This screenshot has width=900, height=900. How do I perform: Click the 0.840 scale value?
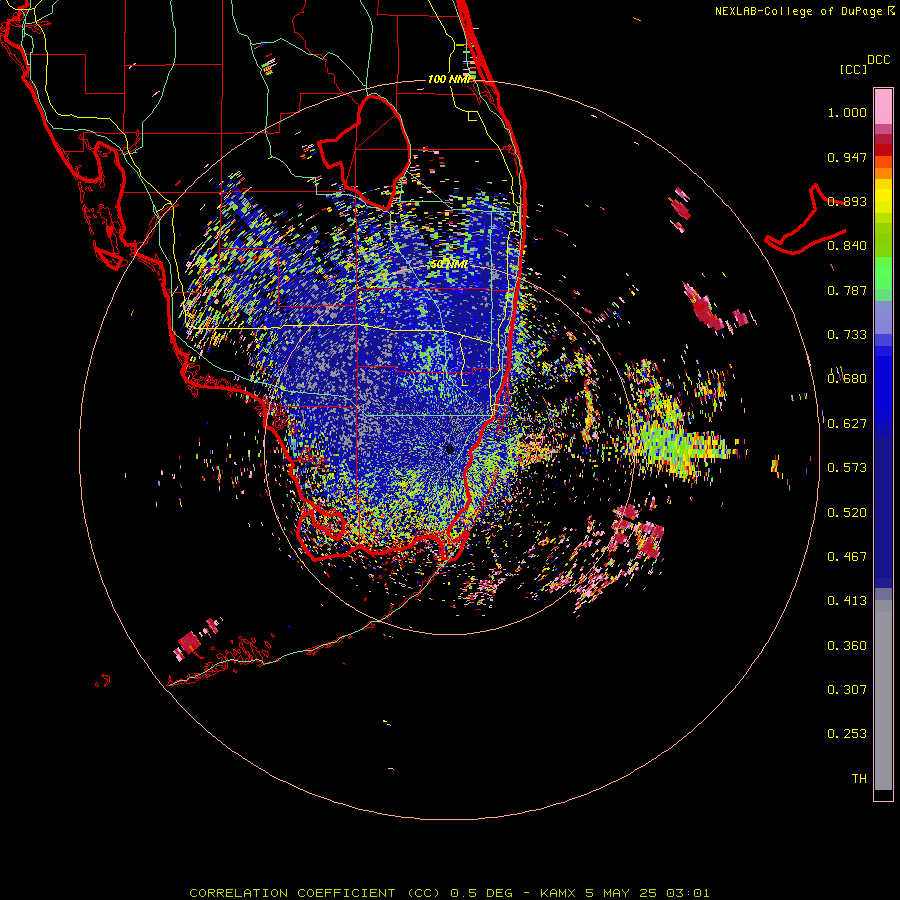click(847, 246)
